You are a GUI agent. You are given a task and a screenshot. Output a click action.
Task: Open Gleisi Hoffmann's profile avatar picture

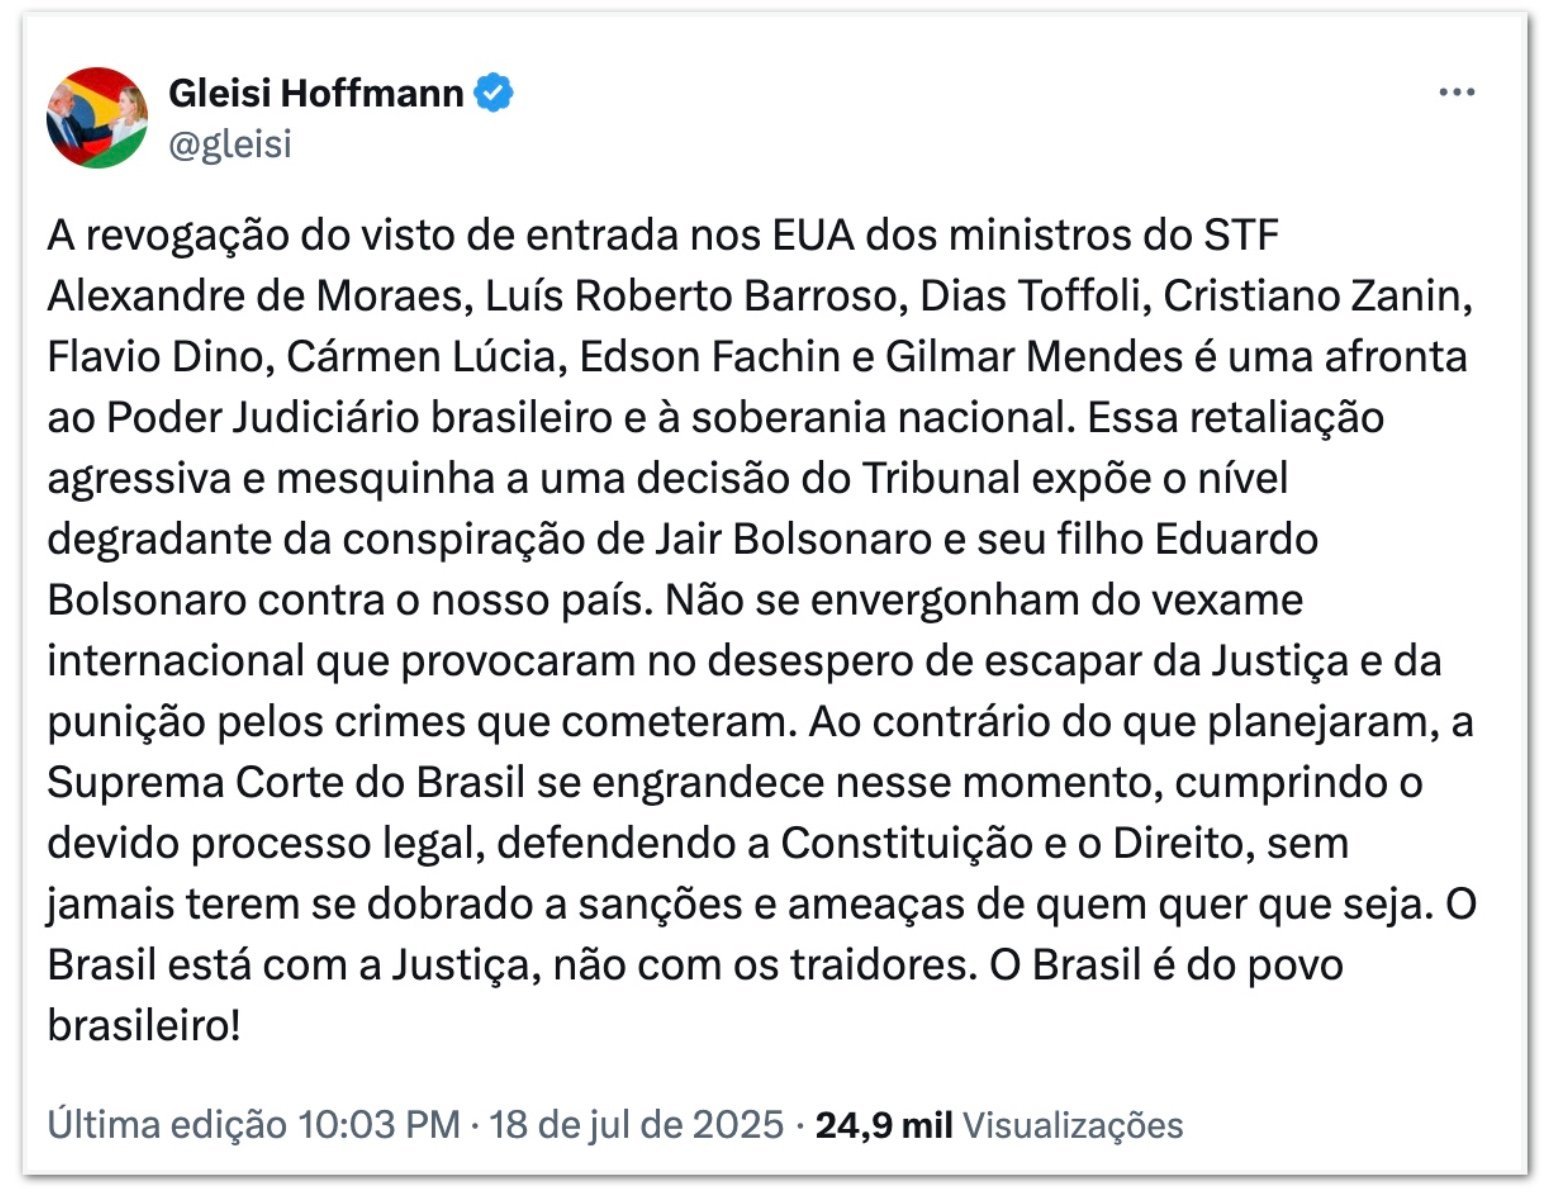click(97, 117)
